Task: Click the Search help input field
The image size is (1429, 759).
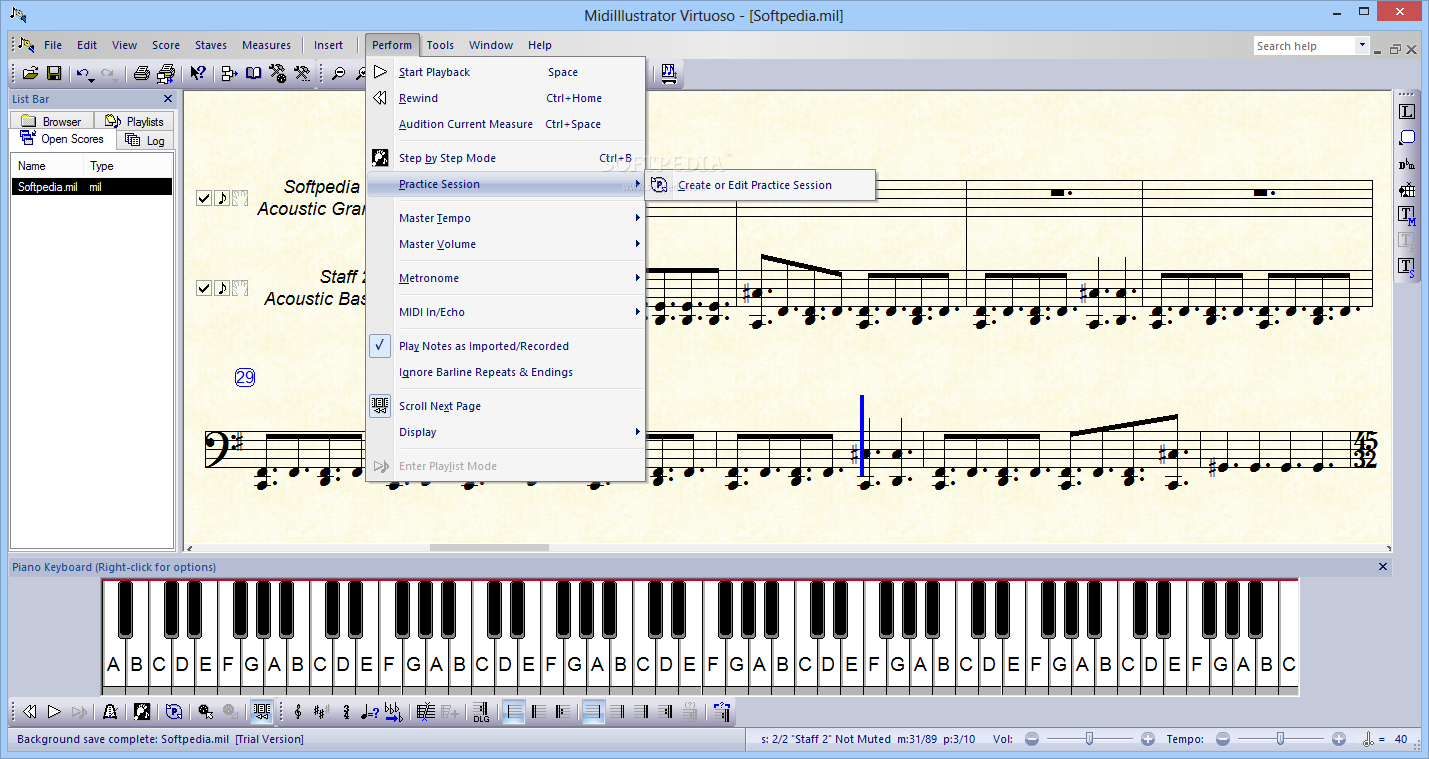Action: coord(1305,46)
